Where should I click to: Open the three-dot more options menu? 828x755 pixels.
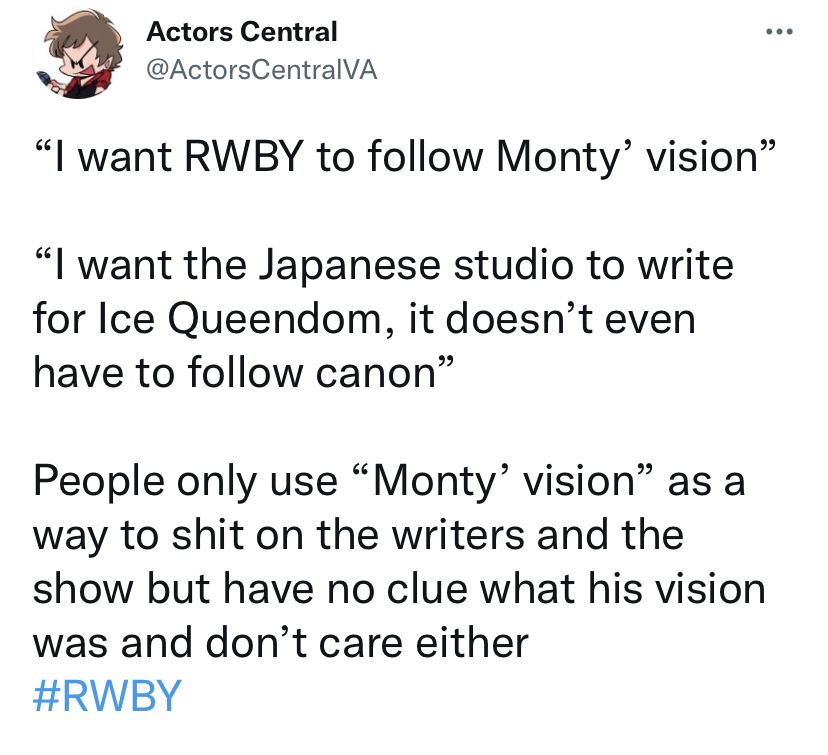click(779, 32)
